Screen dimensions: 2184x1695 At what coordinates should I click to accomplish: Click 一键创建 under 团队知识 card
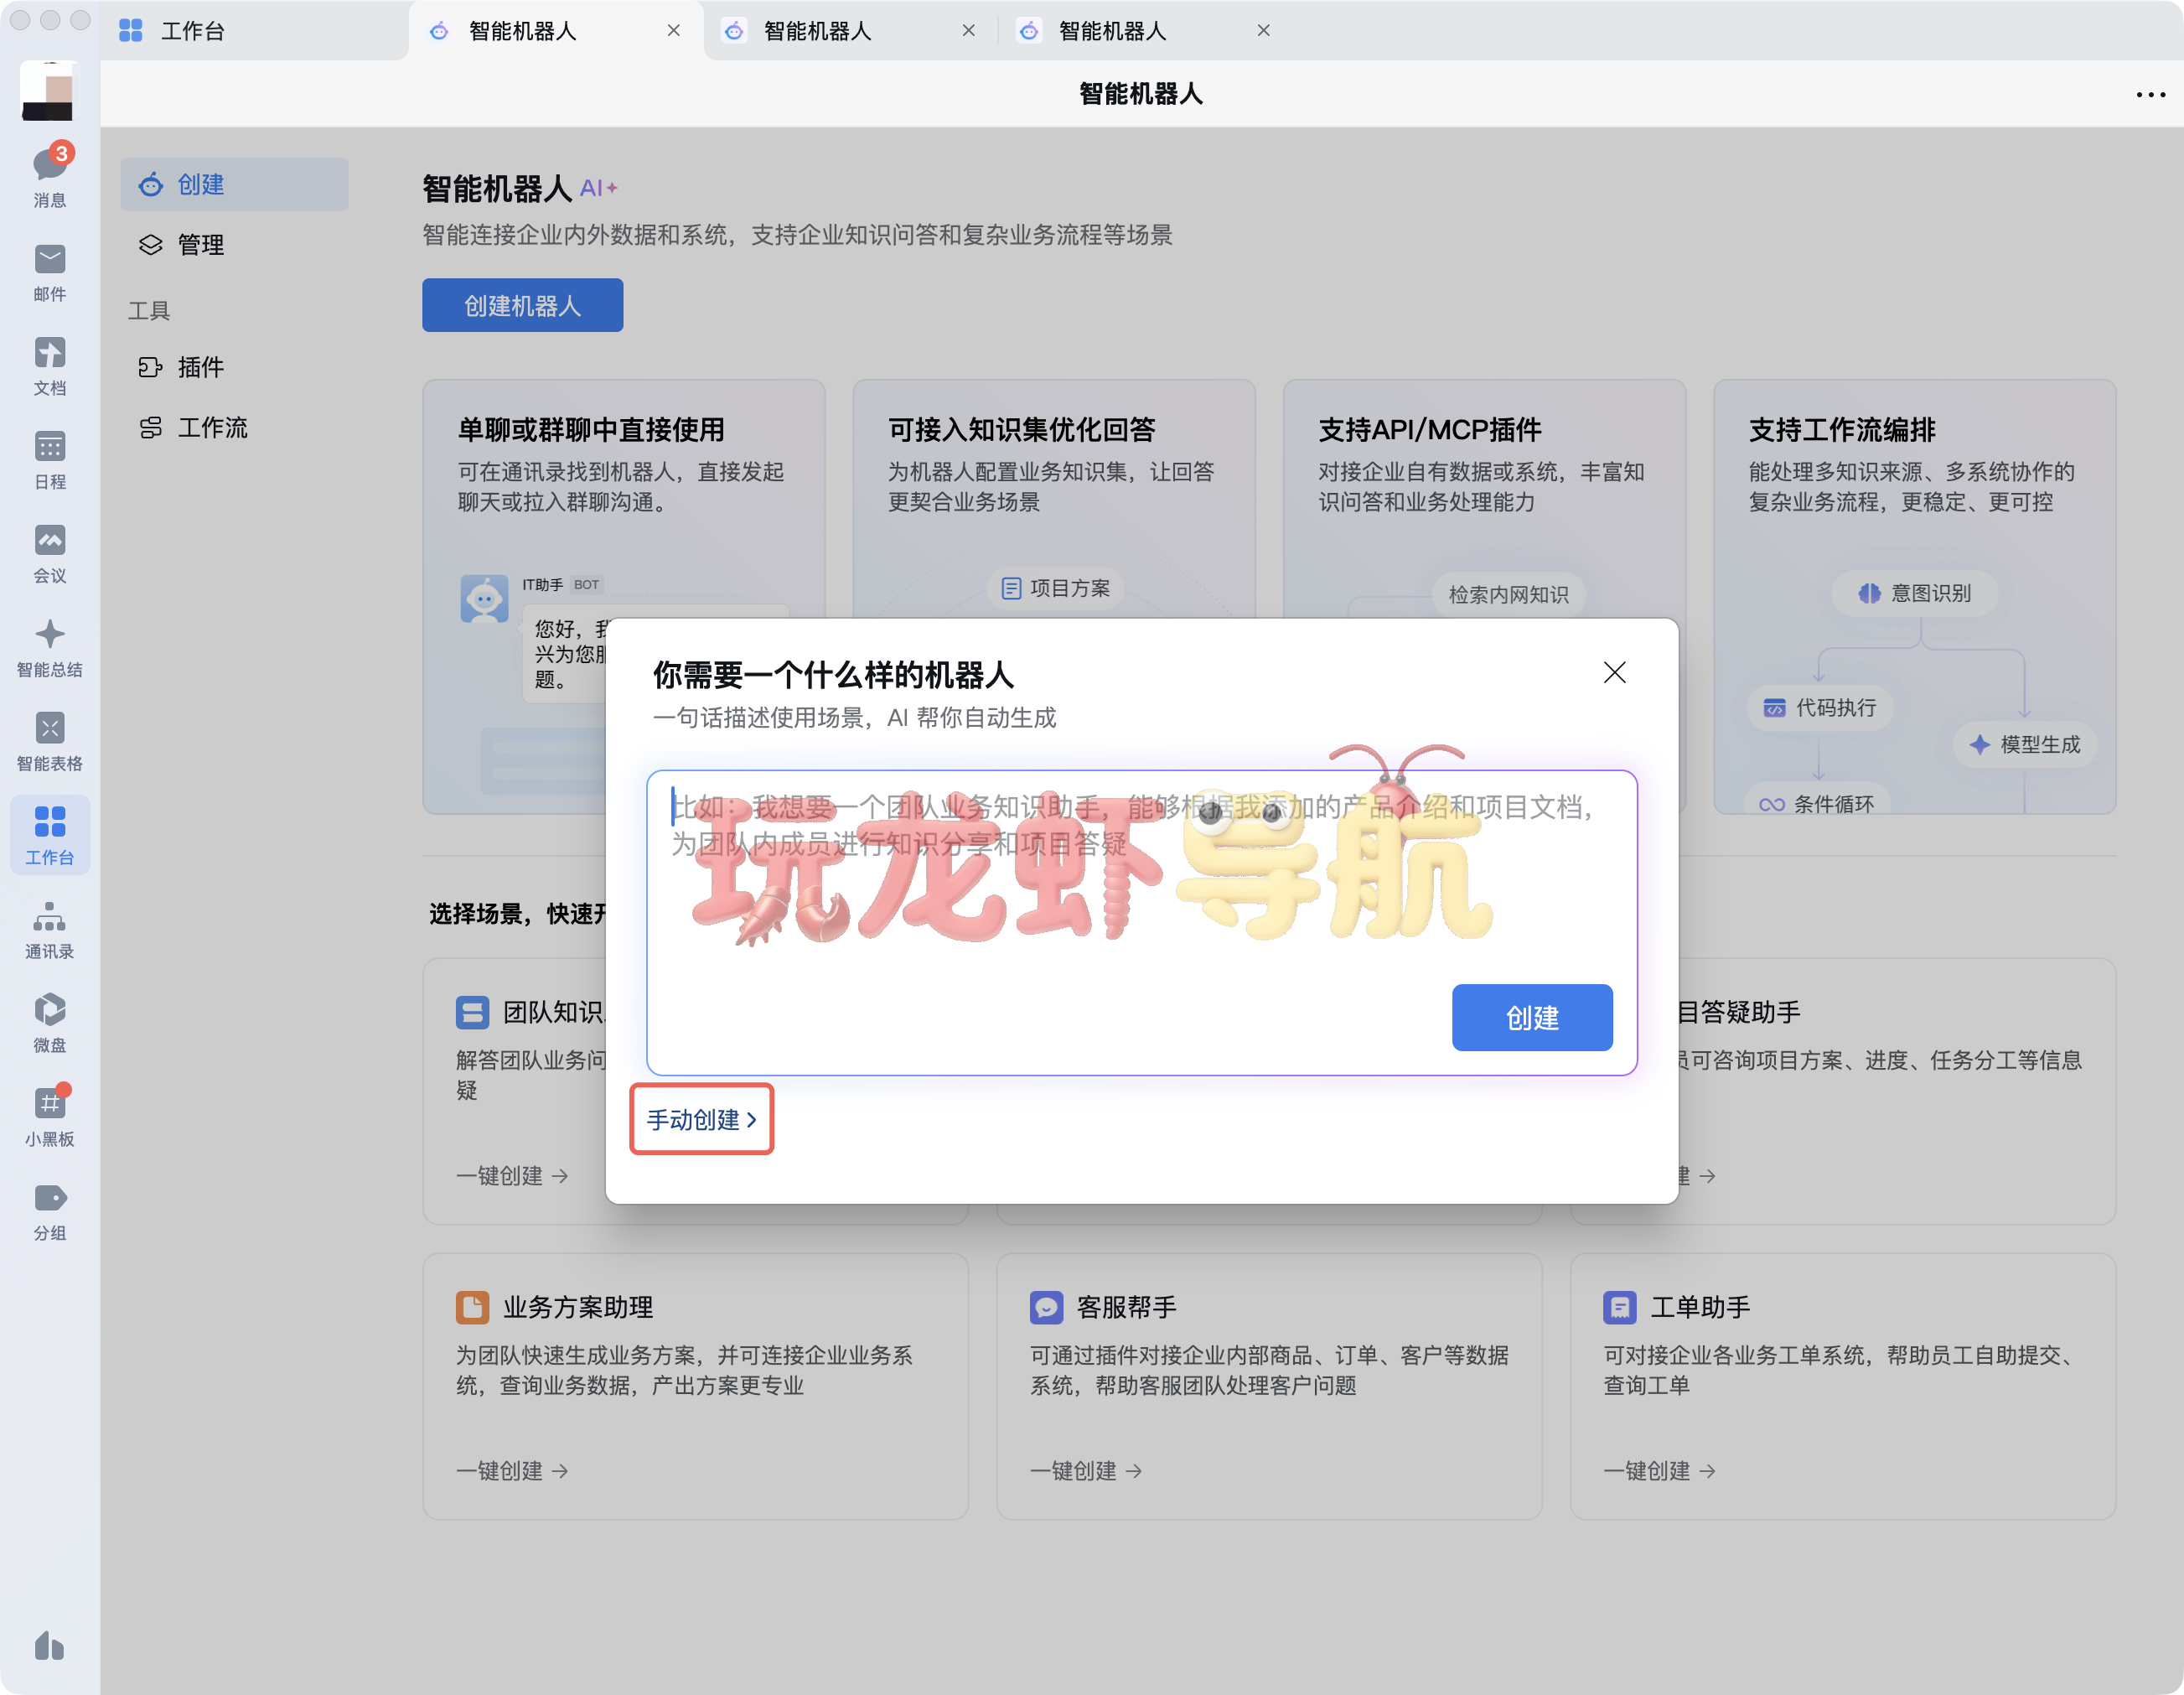tap(512, 1176)
